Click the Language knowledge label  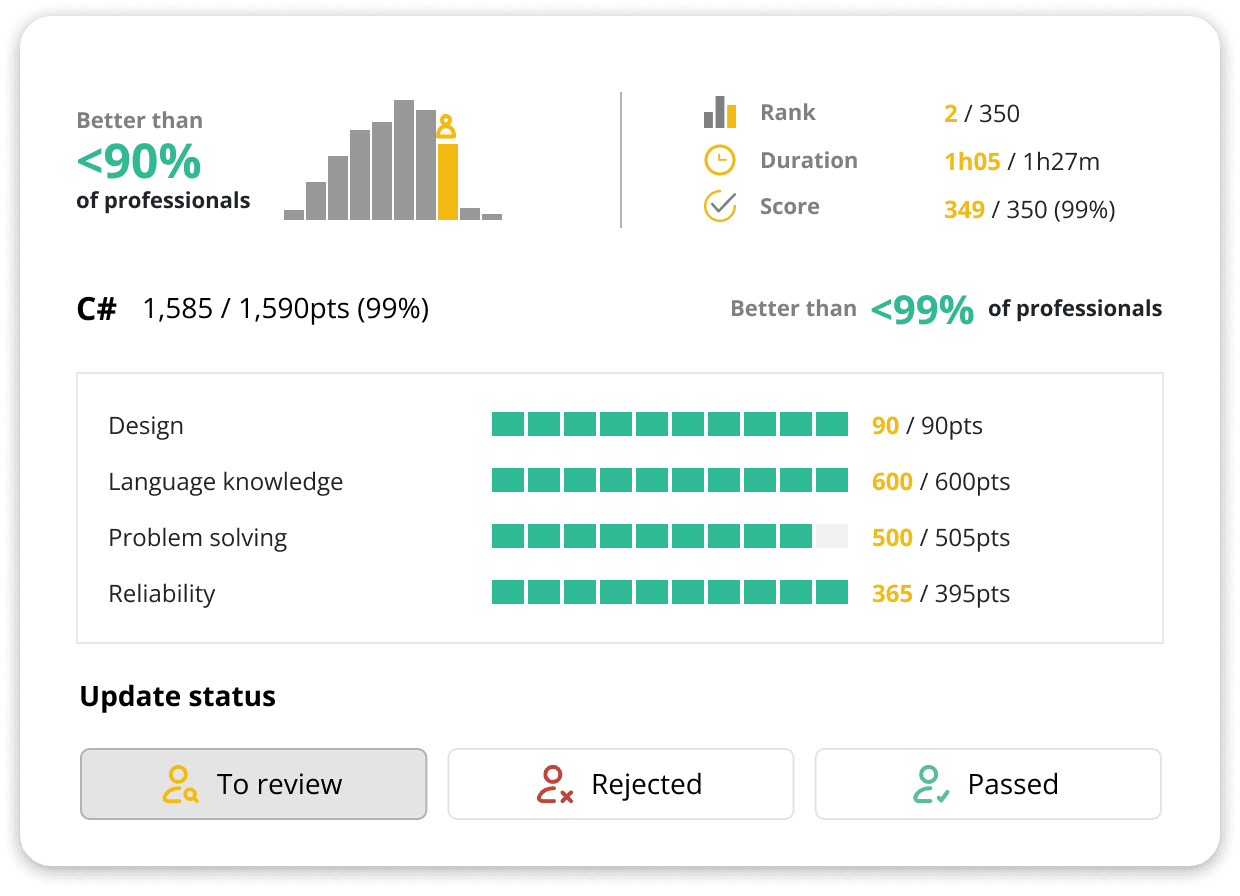225,481
